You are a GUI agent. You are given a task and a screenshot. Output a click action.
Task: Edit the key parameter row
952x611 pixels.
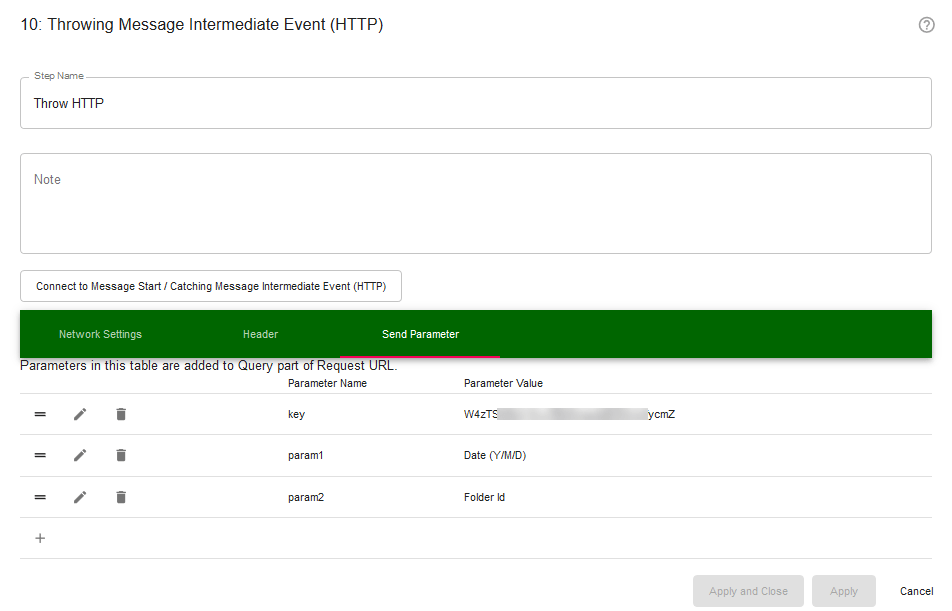point(80,413)
